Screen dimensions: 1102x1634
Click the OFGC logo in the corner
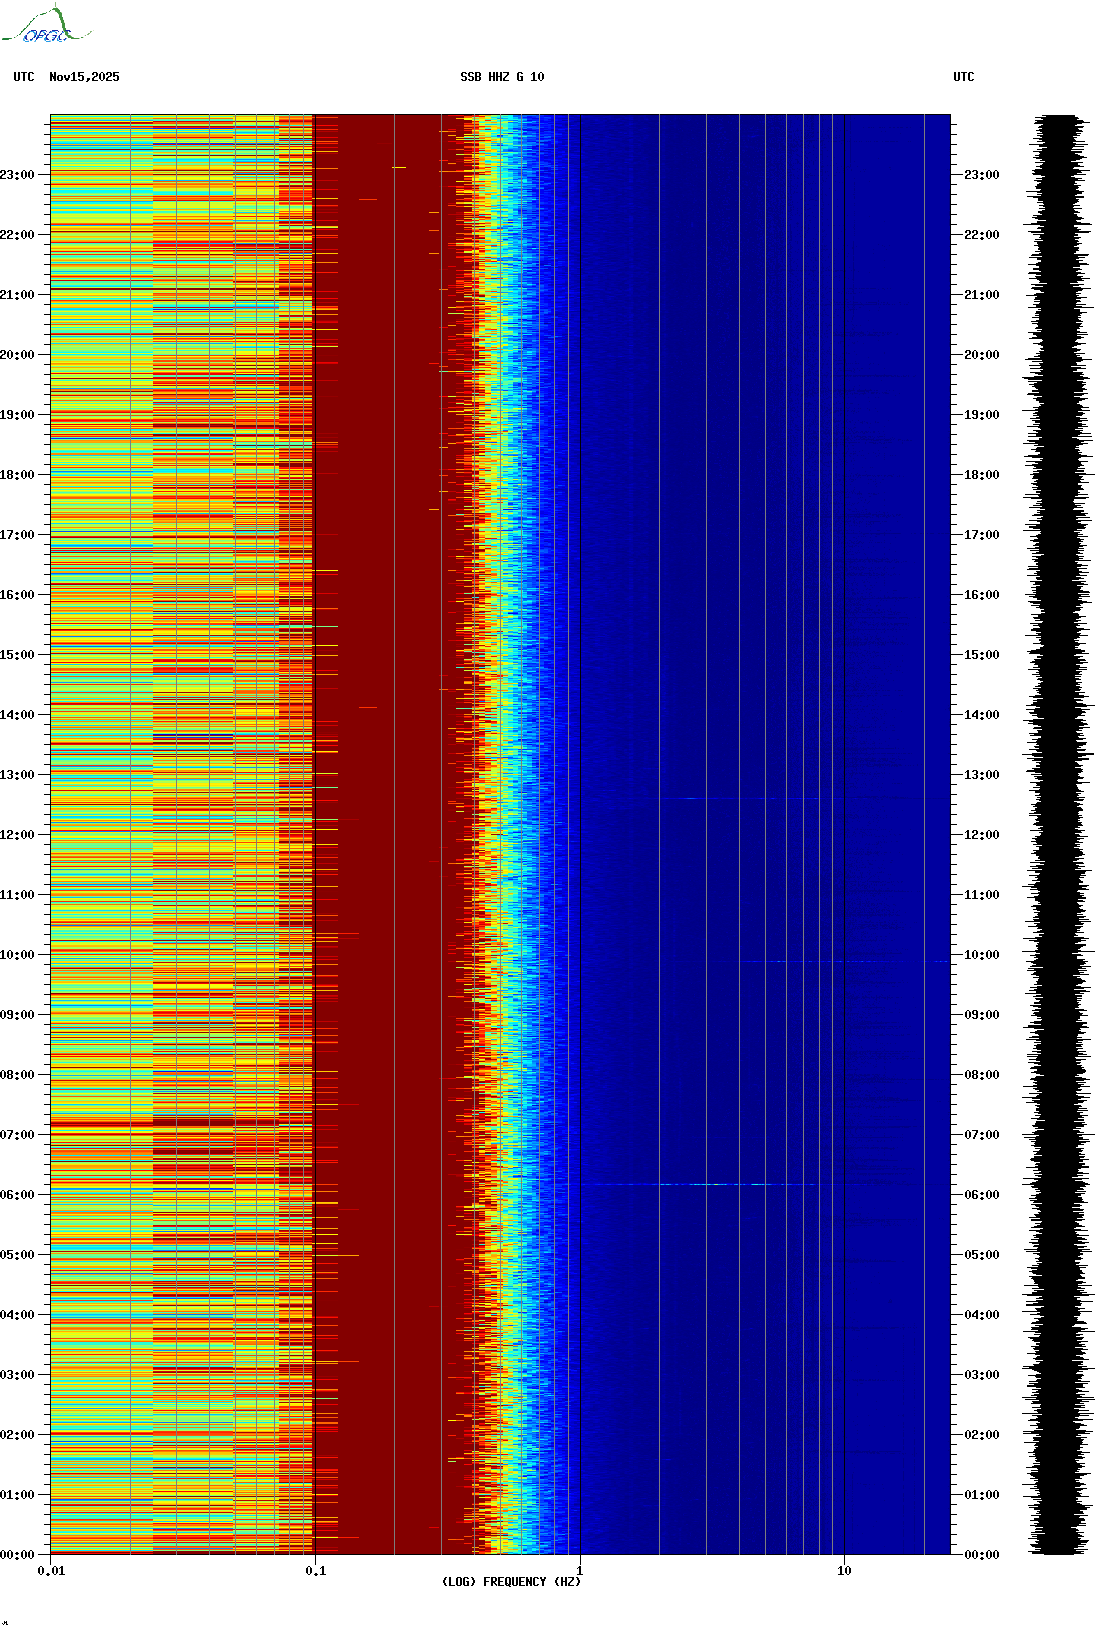tap(45, 27)
